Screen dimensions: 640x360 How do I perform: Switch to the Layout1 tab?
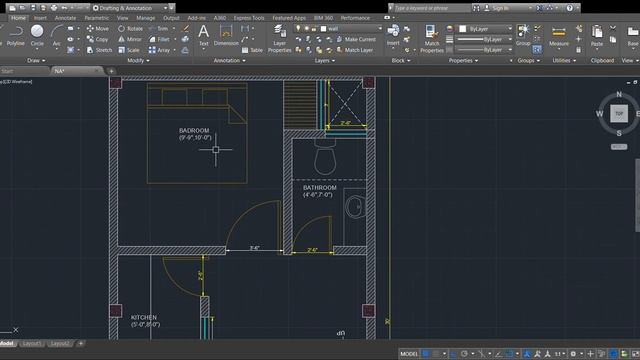(32, 344)
